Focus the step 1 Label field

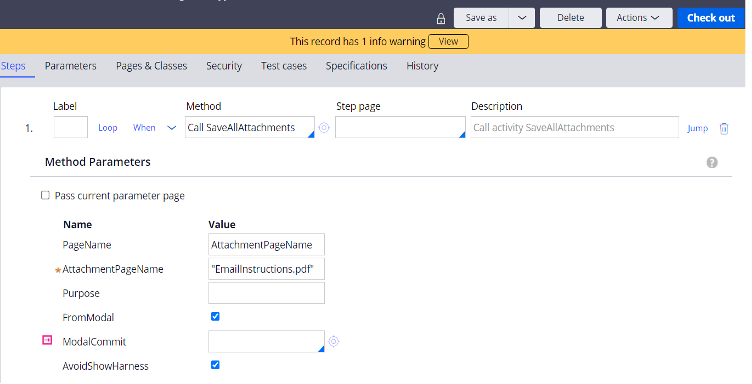pyautogui.click(x=70, y=127)
